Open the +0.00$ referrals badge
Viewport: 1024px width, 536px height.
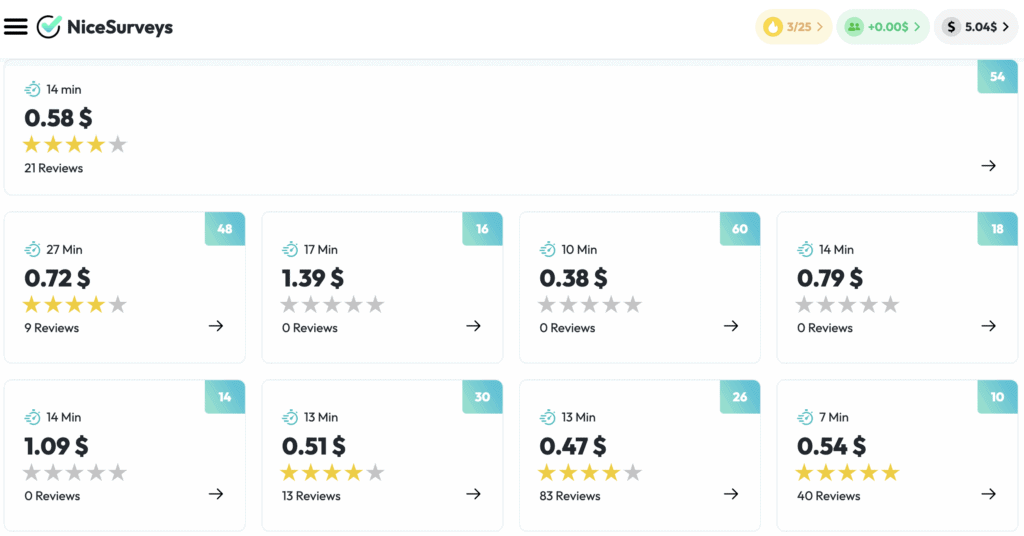coord(882,27)
